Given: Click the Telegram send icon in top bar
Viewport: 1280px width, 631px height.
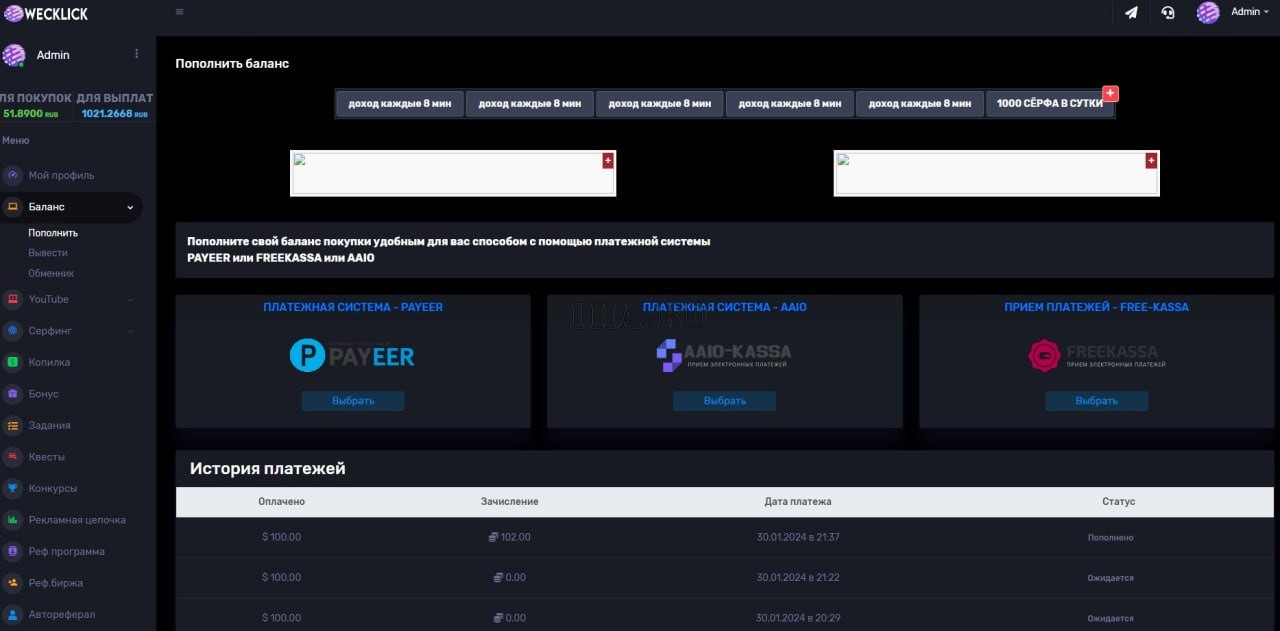Looking at the screenshot, I should 1130,13.
